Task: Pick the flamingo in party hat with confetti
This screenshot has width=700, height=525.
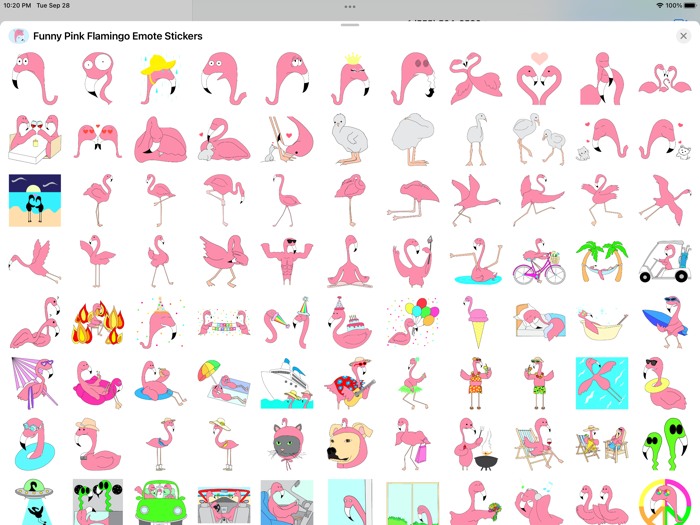Action: (161, 322)
